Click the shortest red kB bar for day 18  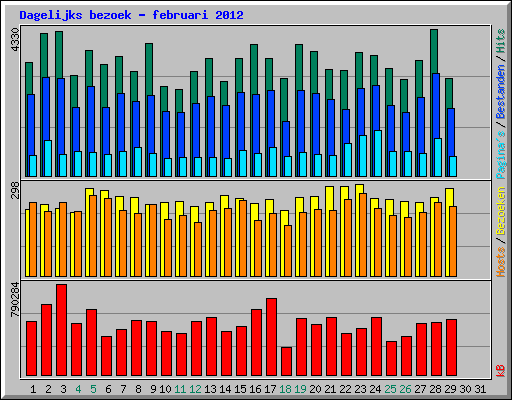pyautogui.click(x=286, y=362)
